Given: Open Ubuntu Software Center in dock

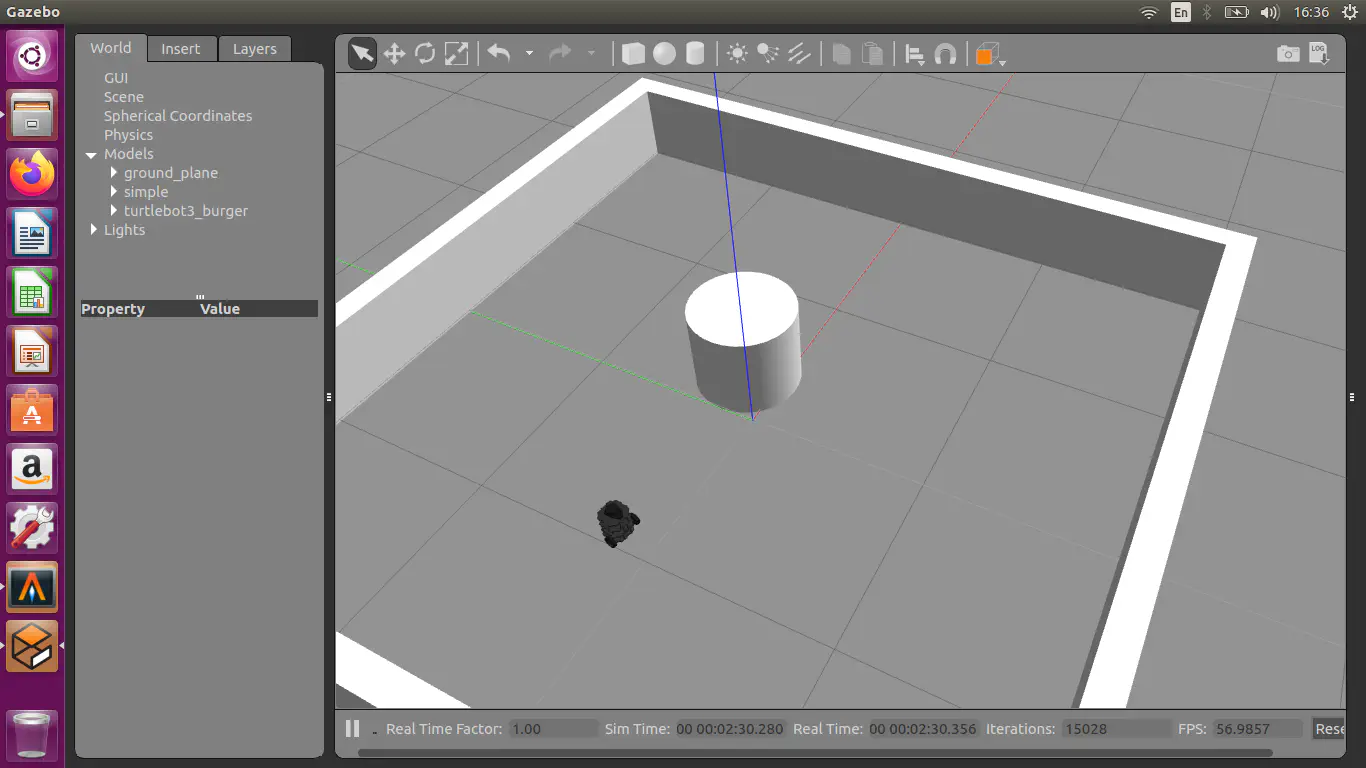Looking at the screenshot, I should 32,409.
